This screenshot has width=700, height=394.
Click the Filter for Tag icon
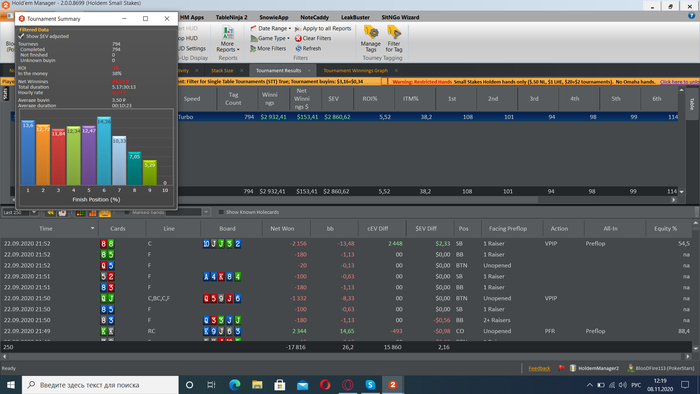tap(394, 33)
